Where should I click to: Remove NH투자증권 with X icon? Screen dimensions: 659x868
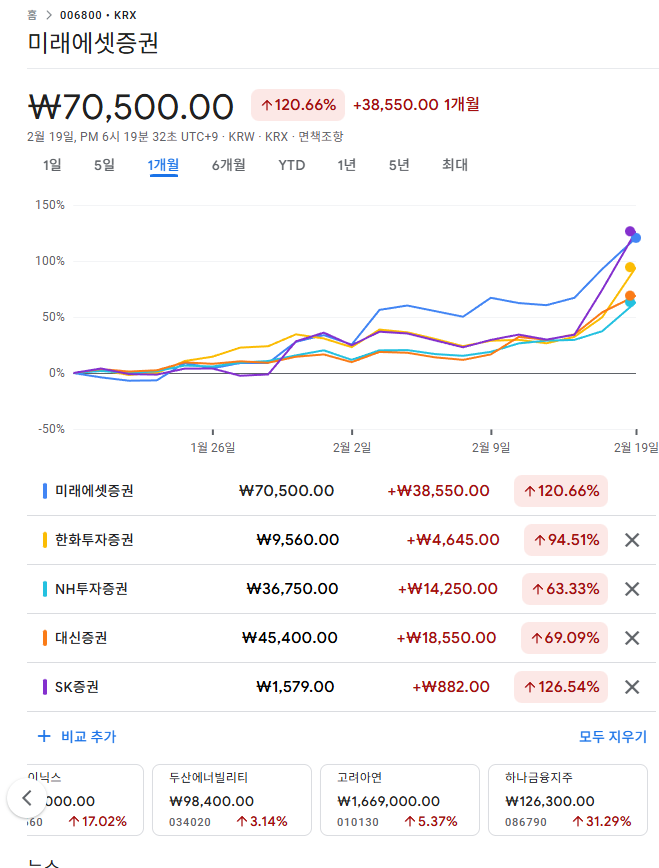631,589
